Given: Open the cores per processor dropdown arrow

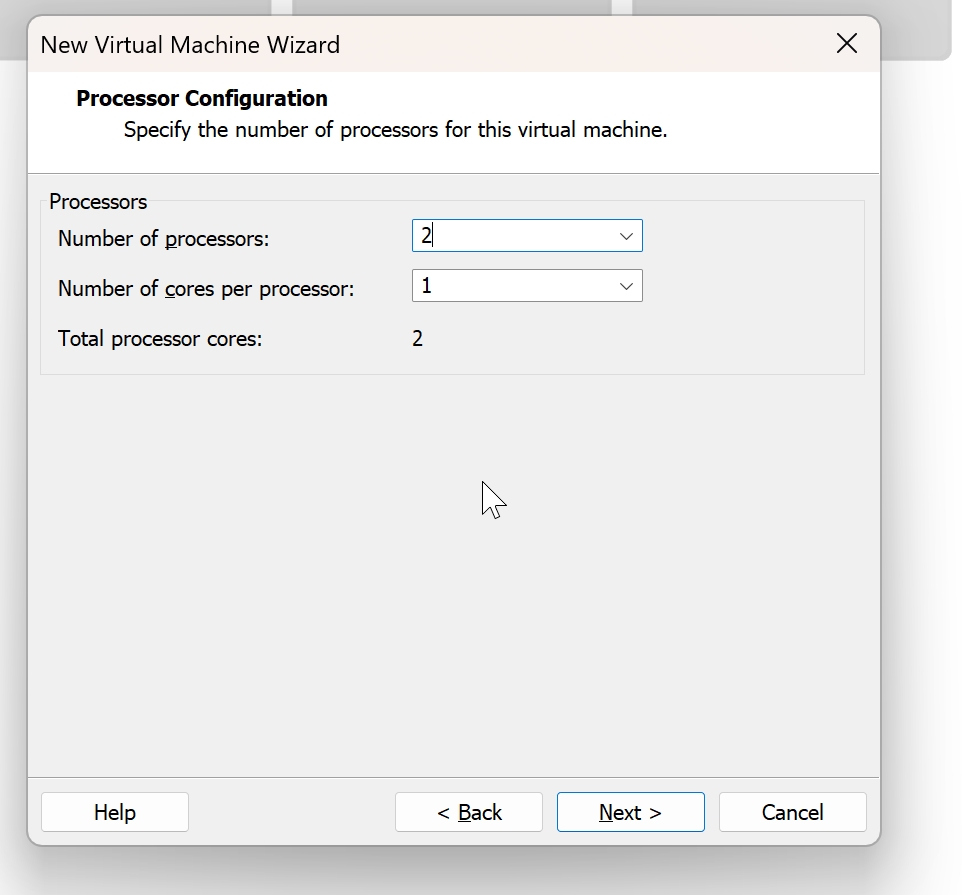Looking at the screenshot, I should [626, 286].
